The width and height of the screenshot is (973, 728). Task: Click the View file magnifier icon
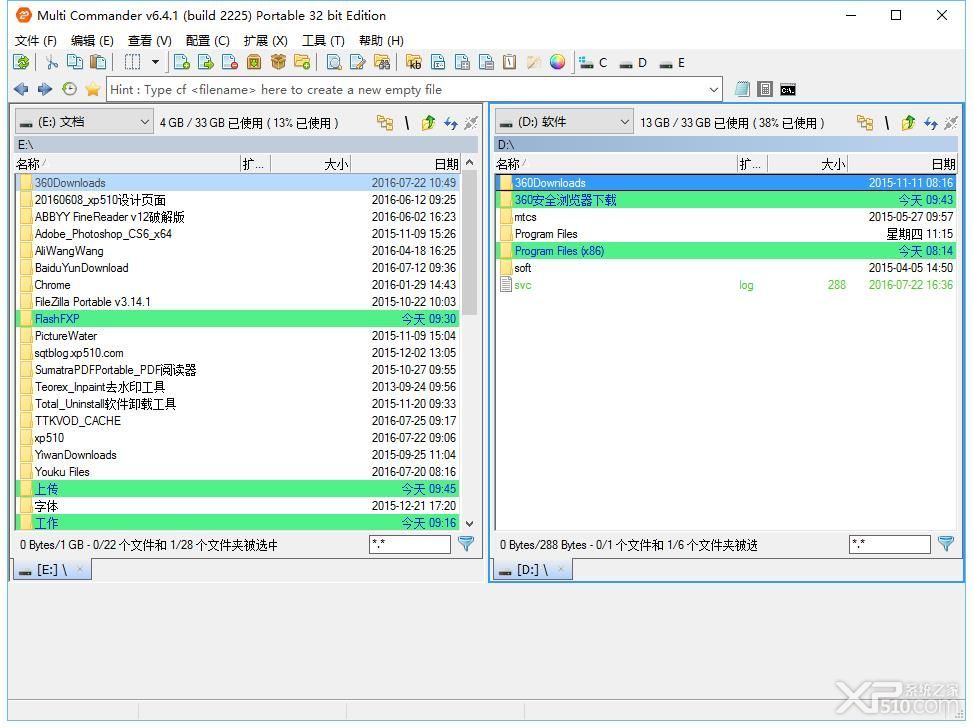(334, 62)
